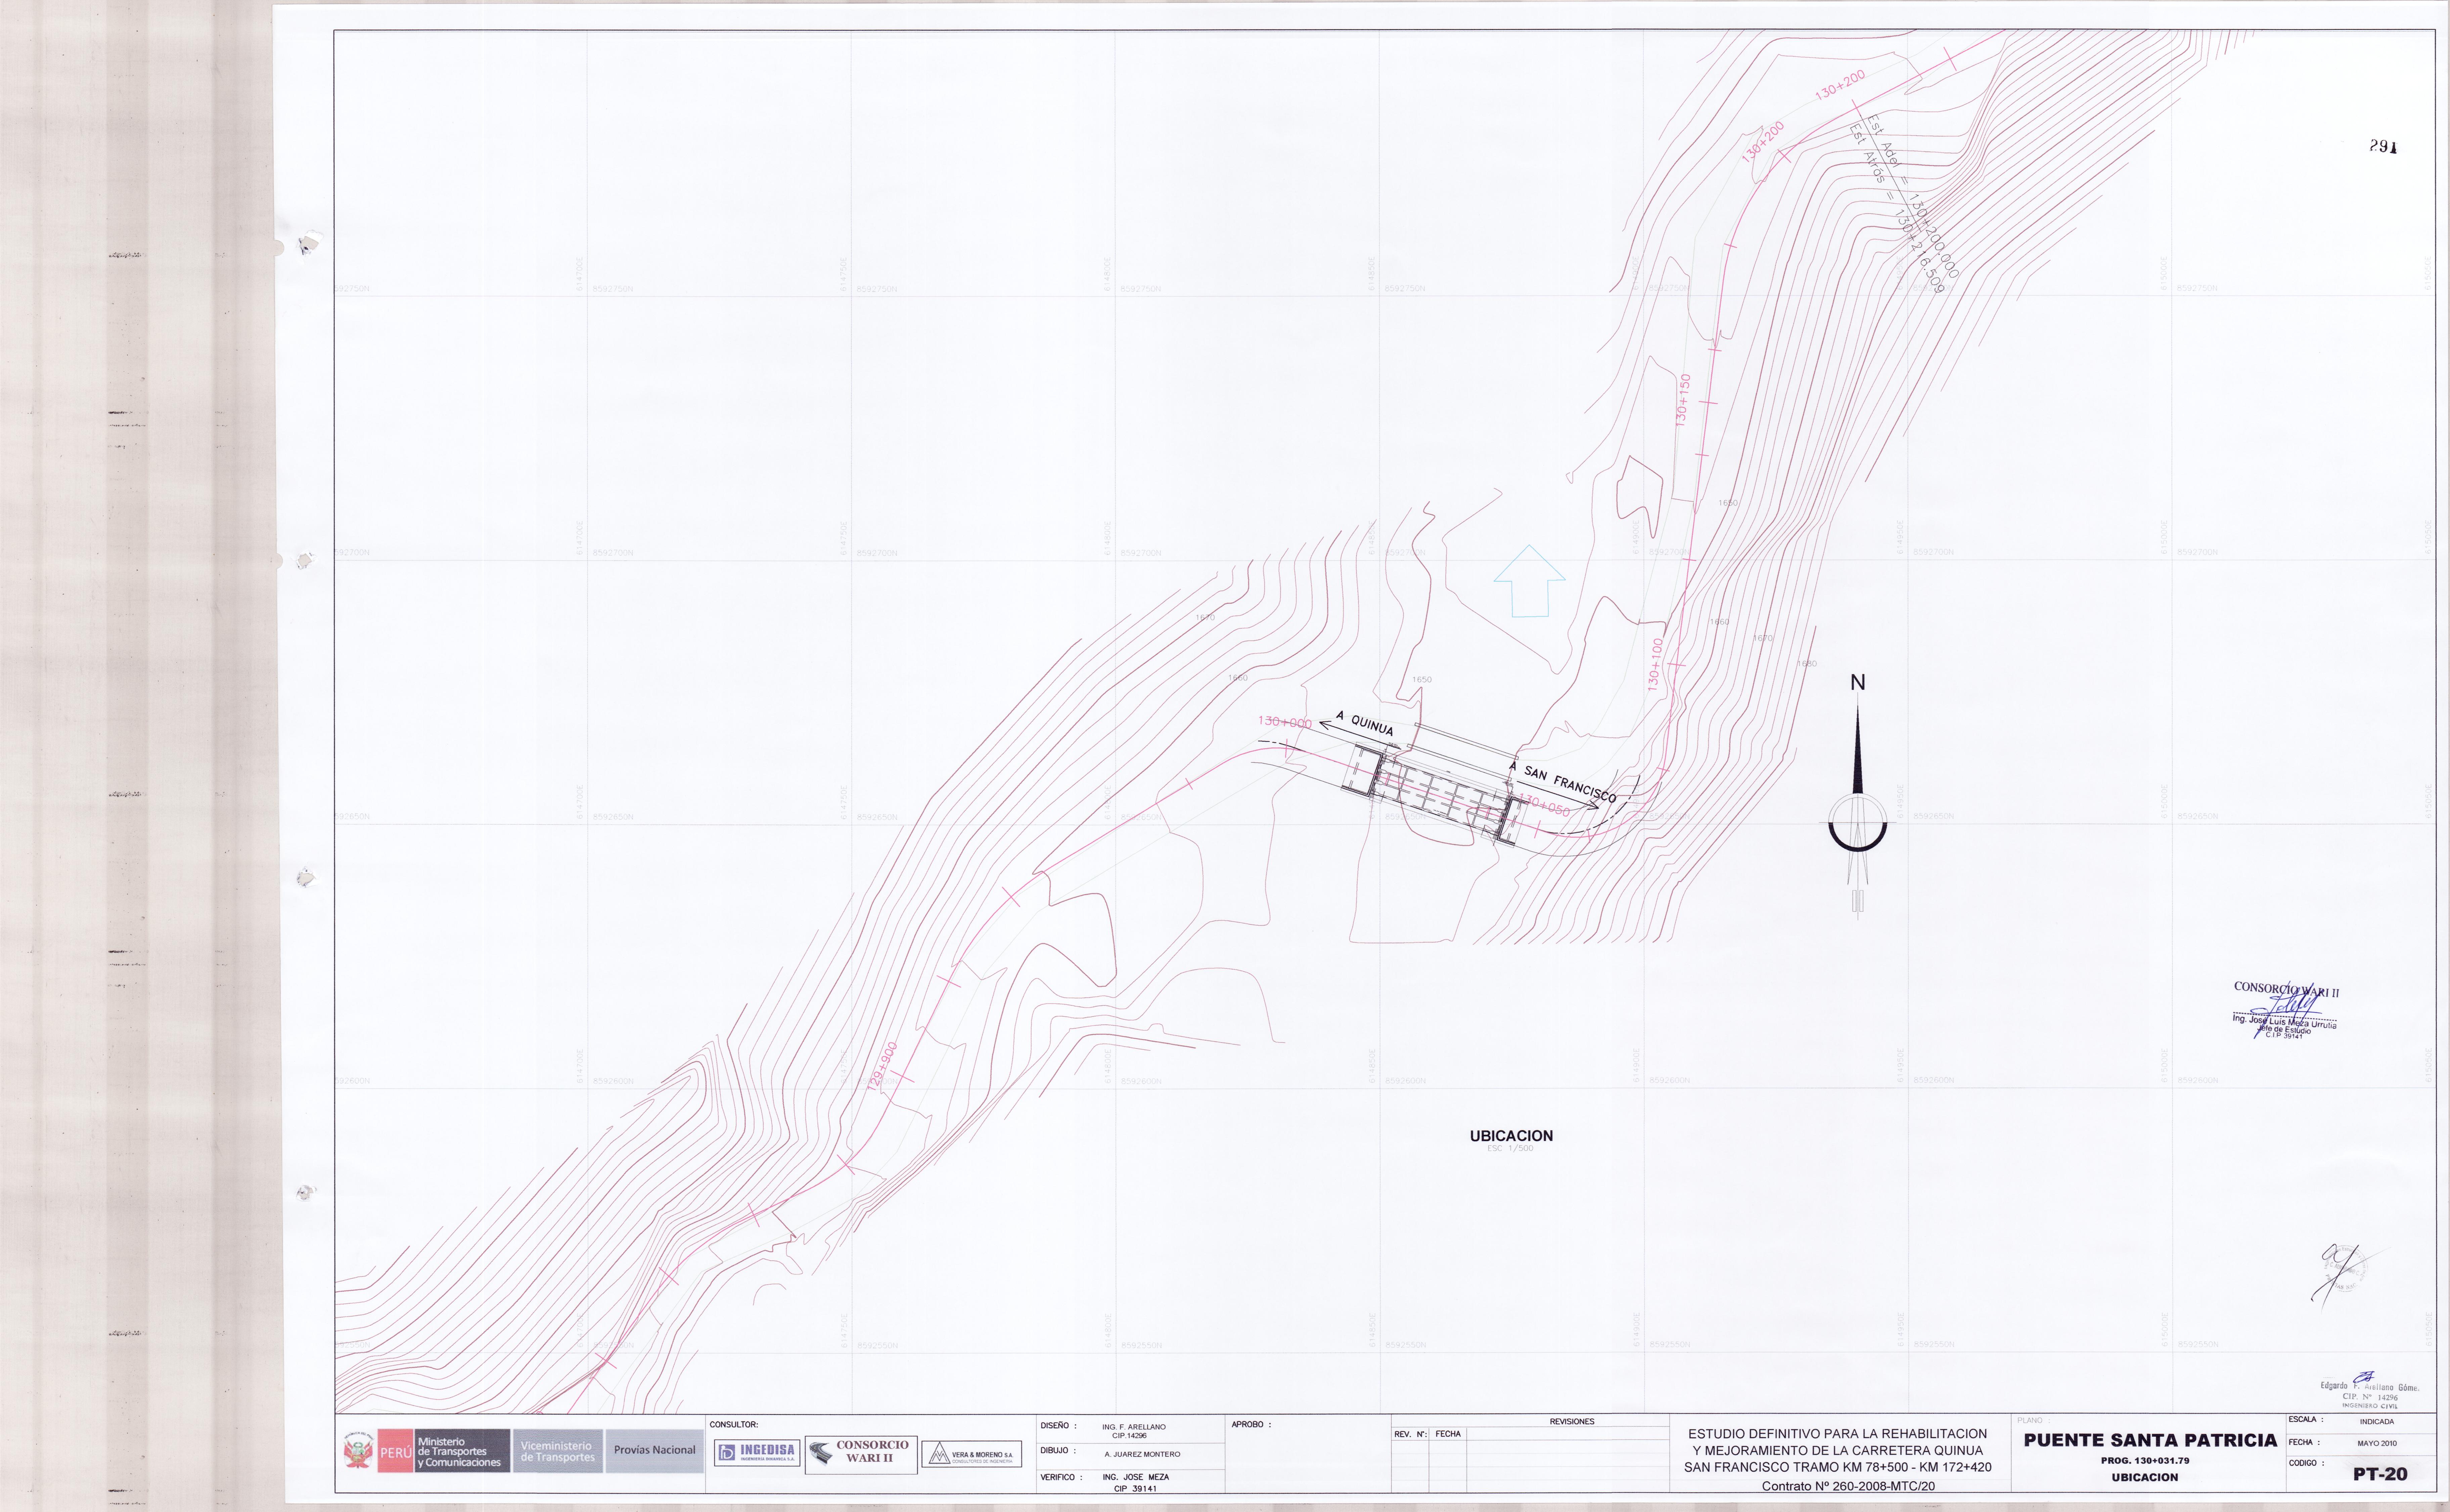The width and height of the screenshot is (2450, 1512).
Task: Click the 'N' north letter above compass
Action: 1858,683
